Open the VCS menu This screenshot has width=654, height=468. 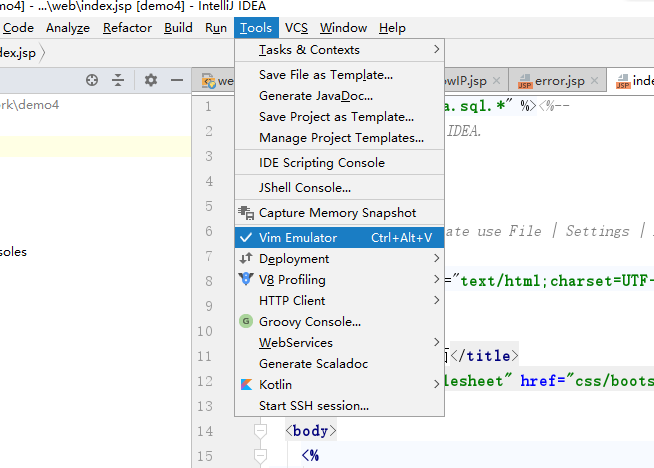[x=296, y=28]
